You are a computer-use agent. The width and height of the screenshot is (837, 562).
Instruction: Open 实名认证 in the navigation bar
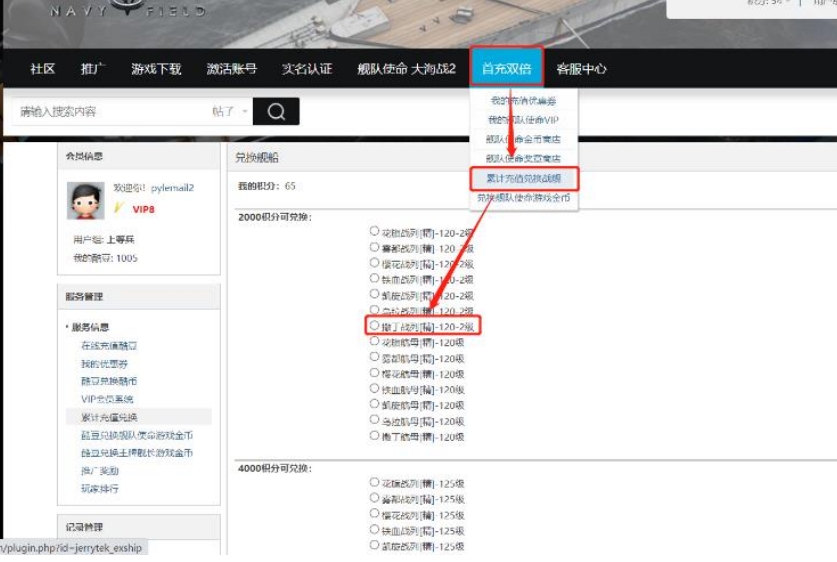pos(306,69)
